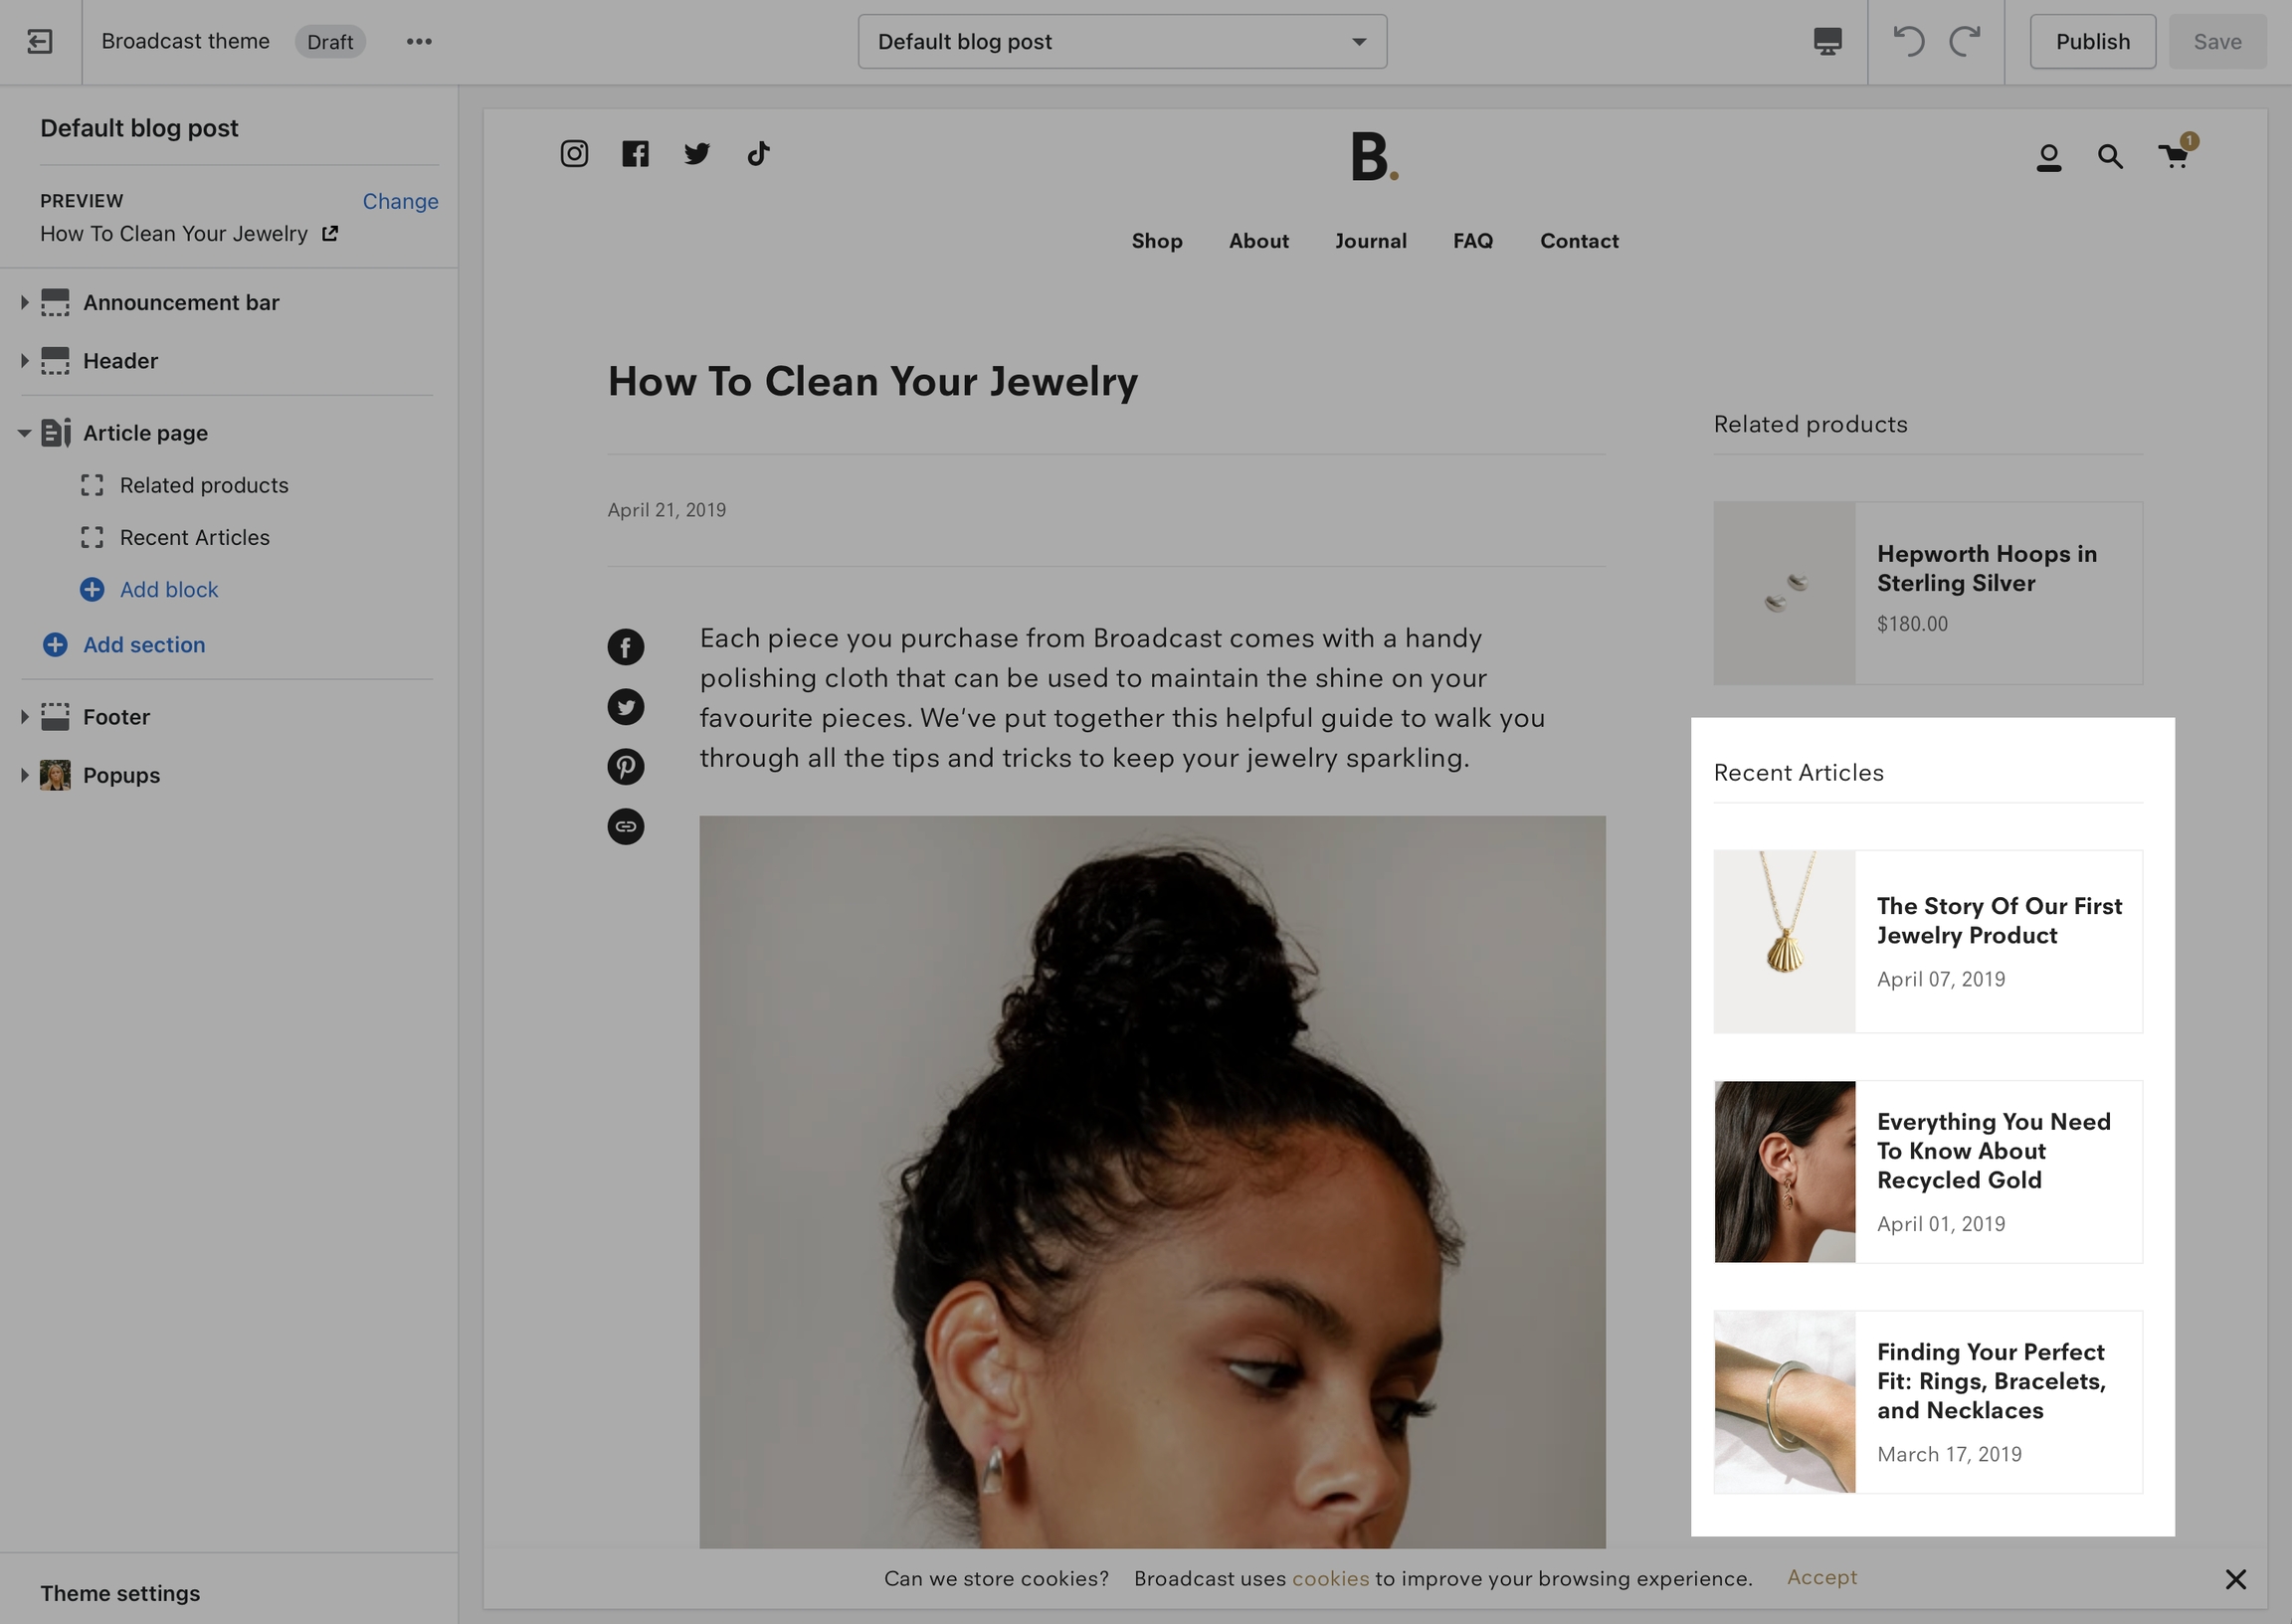Switch to desktop preview monitor icon
Viewport: 2292px width, 1624px height.
click(1827, 41)
